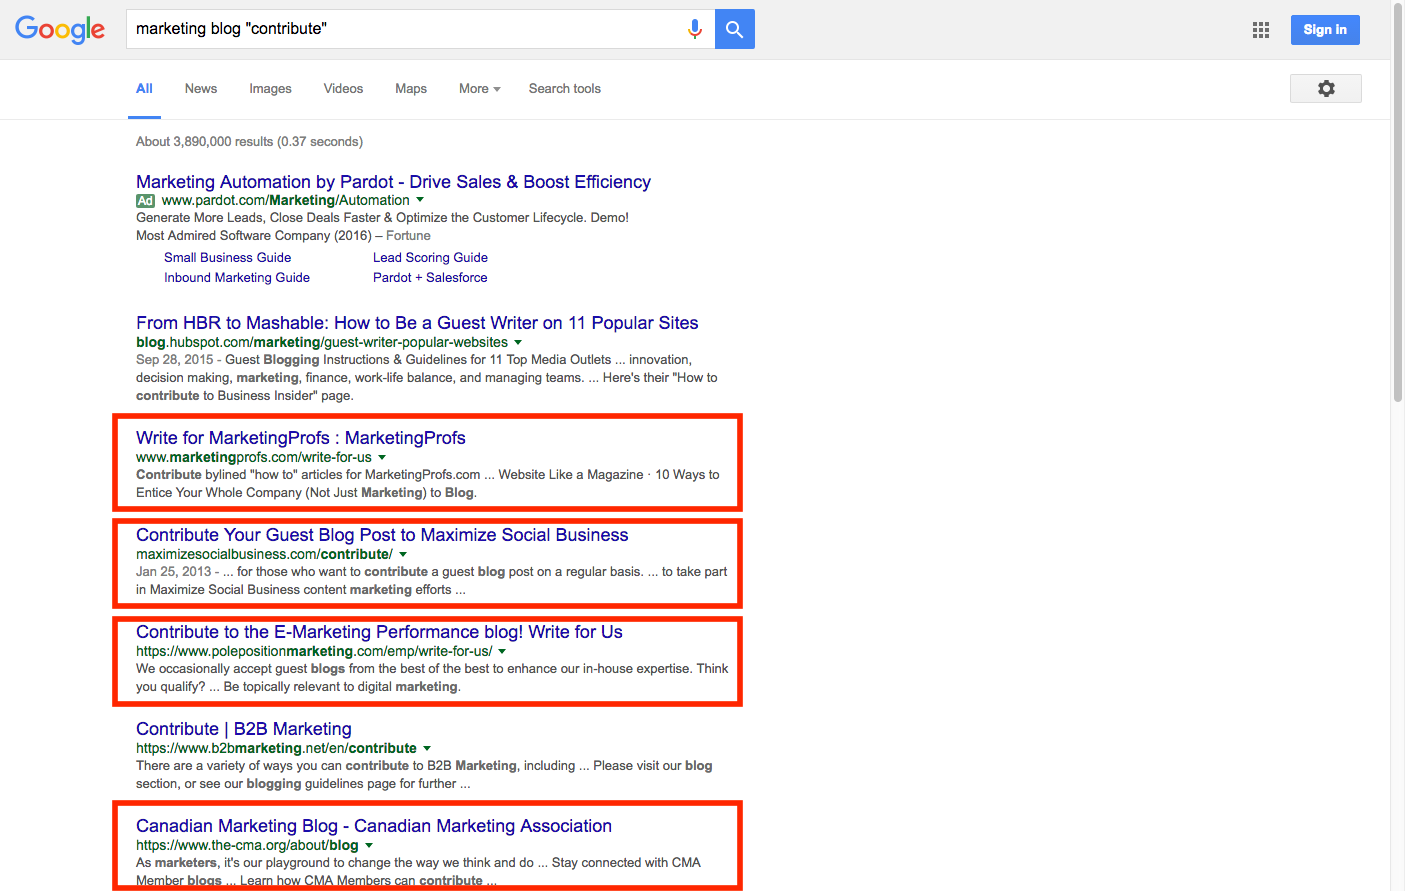The image size is (1405, 891).
Task: Expand arrow beside maximizesocialbusiness.com URL
Action: point(403,554)
